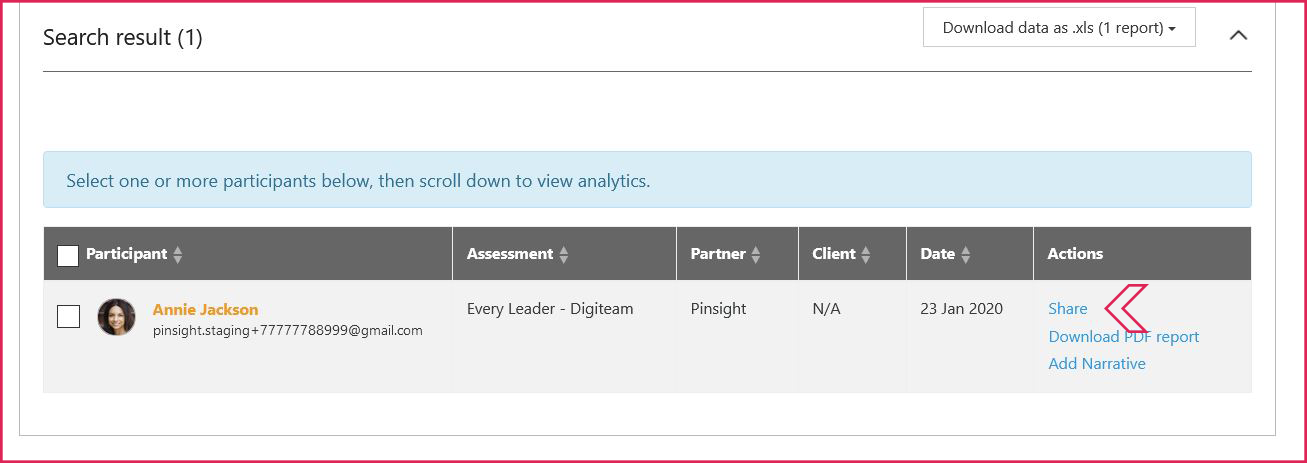The width and height of the screenshot is (1307, 463).
Task: Sort table by Assessment column arrows
Action: point(564,255)
